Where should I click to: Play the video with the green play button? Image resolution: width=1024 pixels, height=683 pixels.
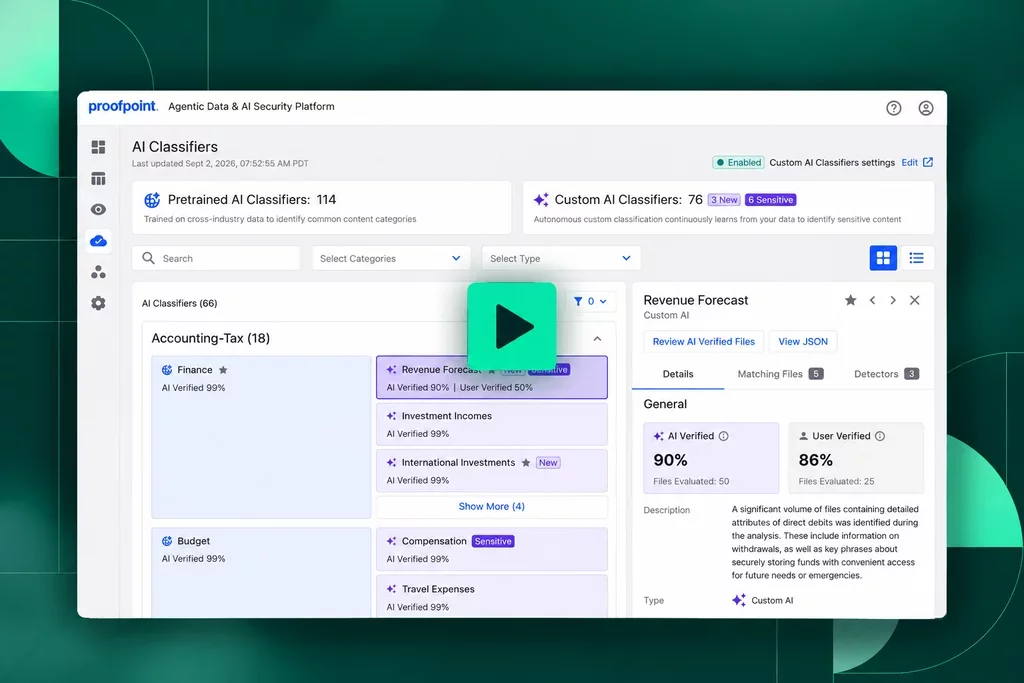(x=512, y=326)
